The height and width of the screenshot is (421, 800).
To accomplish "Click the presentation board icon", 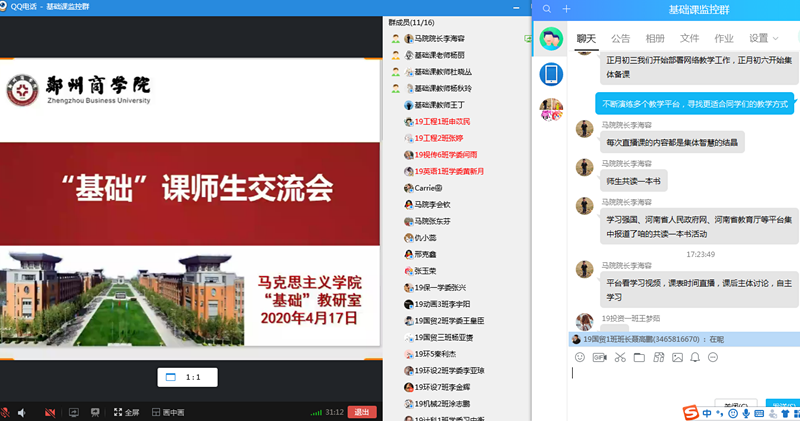I will pyautogui.click(x=95, y=412).
